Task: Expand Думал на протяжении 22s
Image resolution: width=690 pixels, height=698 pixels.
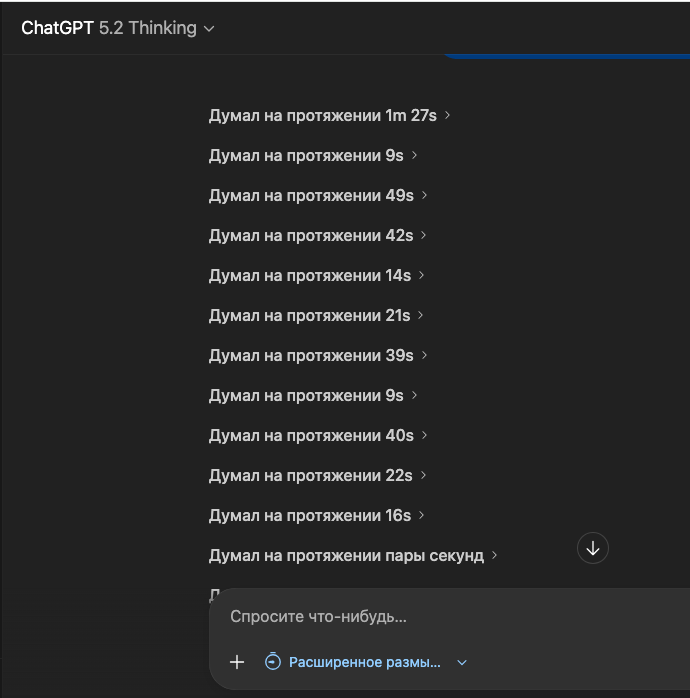Action: point(310,475)
